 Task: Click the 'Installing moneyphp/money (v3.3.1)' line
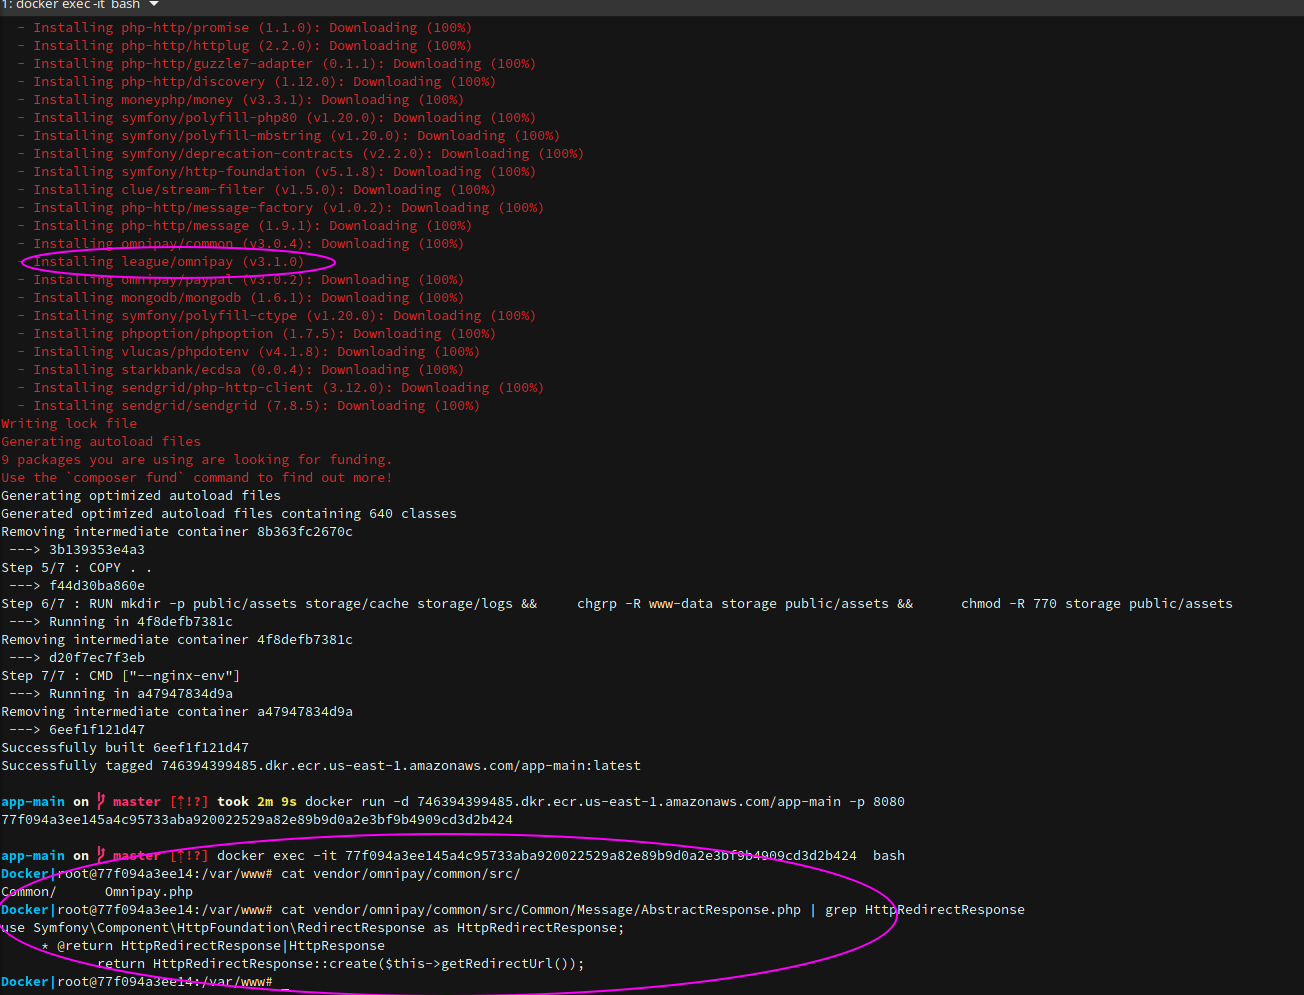click(240, 100)
